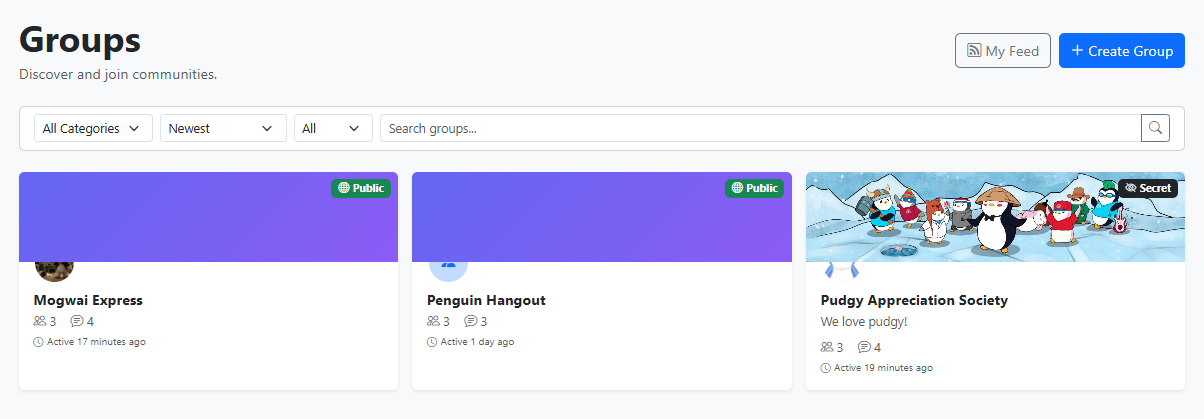
Task: Click Public badge on Mogwai Express card
Action: point(361,188)
